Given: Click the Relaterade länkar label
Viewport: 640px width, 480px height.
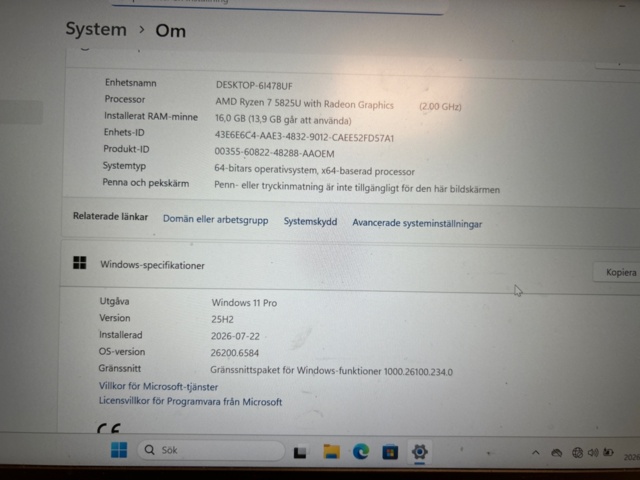Looking at the screenshot, I should [x=110, y=216].
